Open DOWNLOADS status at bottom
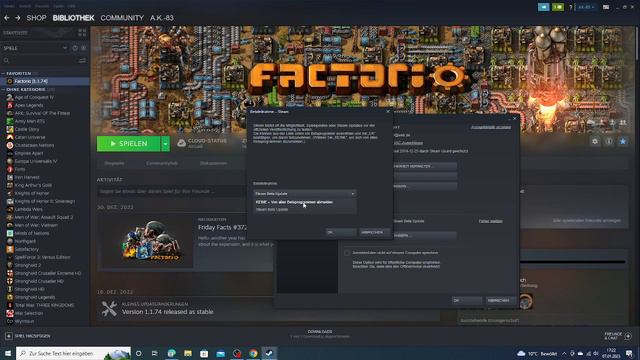Screen dimensions: 640x360 320,334
